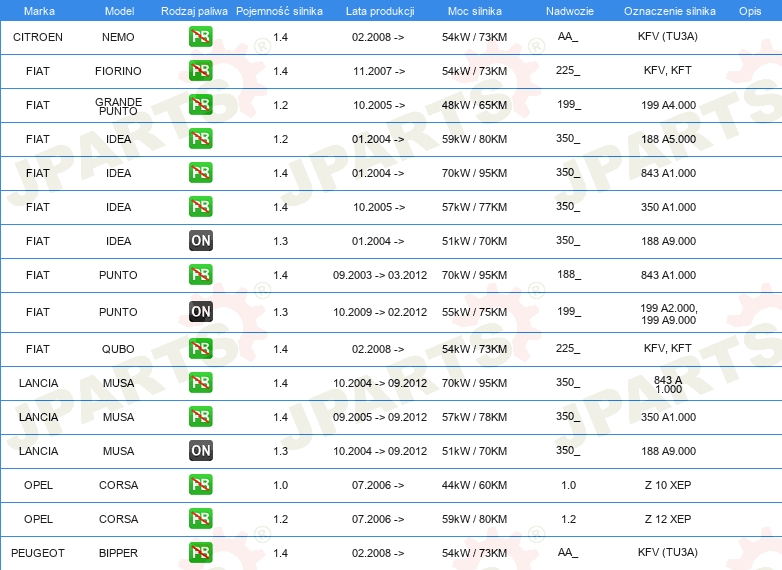Image resolution: width=782 pixels, height=570 pixels.
Task: Click the Marka column header
Action: tap(39, 11)
